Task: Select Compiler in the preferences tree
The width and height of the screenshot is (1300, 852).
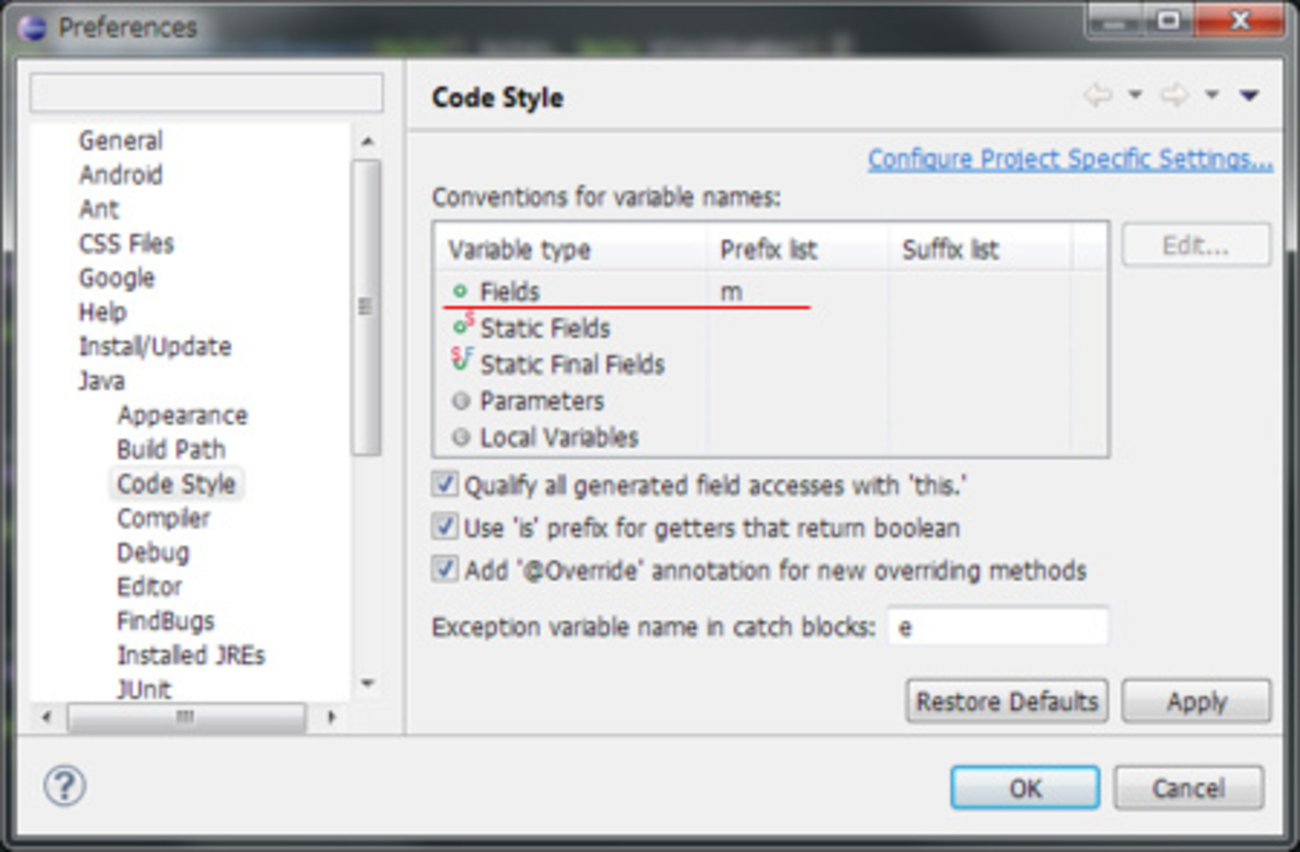Action: click(x=163, y=518)
